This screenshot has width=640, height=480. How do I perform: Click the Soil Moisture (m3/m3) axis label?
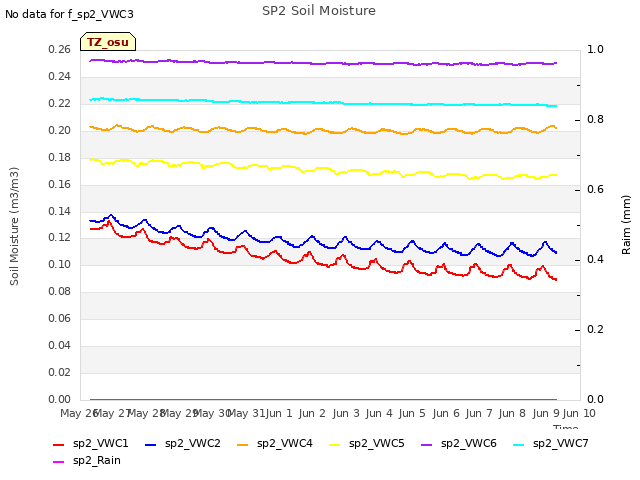pos(14,226)
